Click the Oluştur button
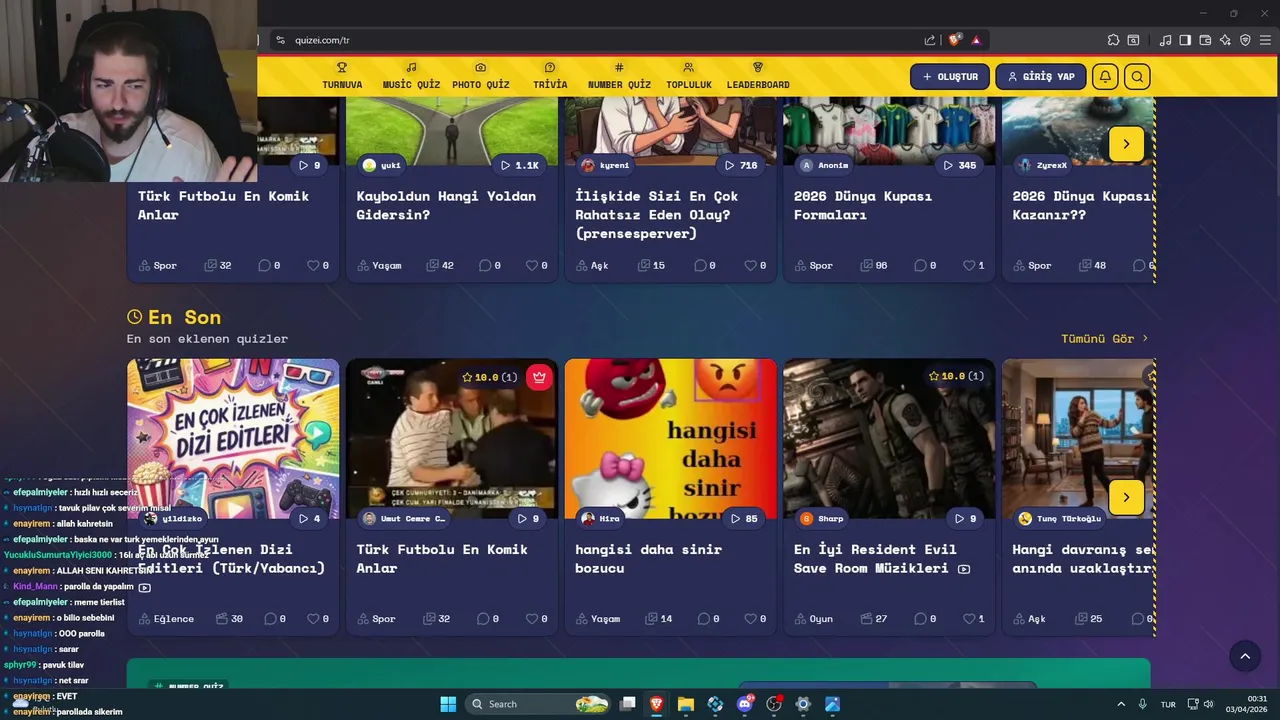The image size is (1280, 720). pyautogui.click(x=950, y=77)
